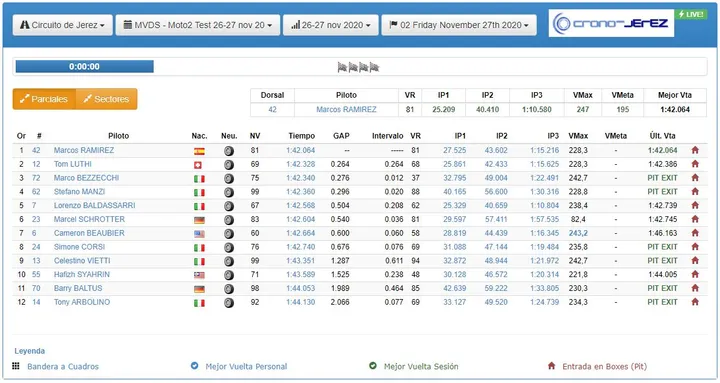Open rider Cameron BEAUBIER
The height and width of the screenshot is (383, 720).
[x=89, y=233]
